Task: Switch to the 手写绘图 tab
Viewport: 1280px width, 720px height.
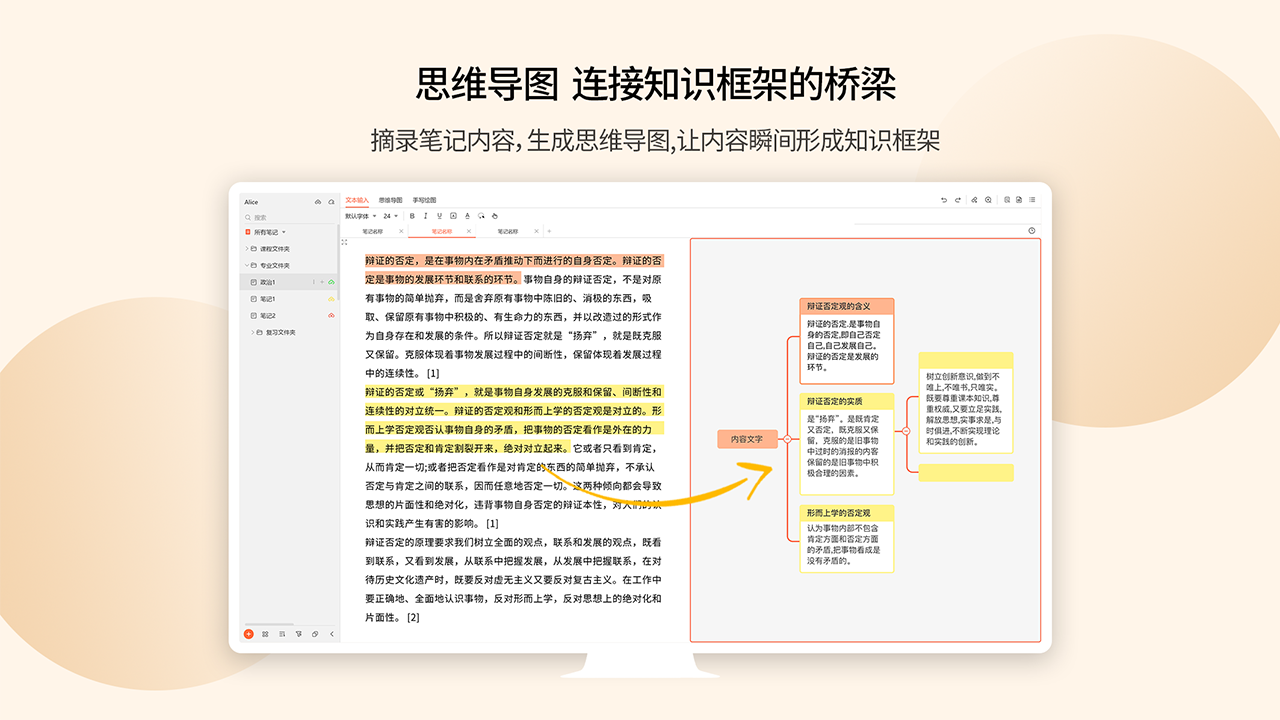Action: [424, 200]
